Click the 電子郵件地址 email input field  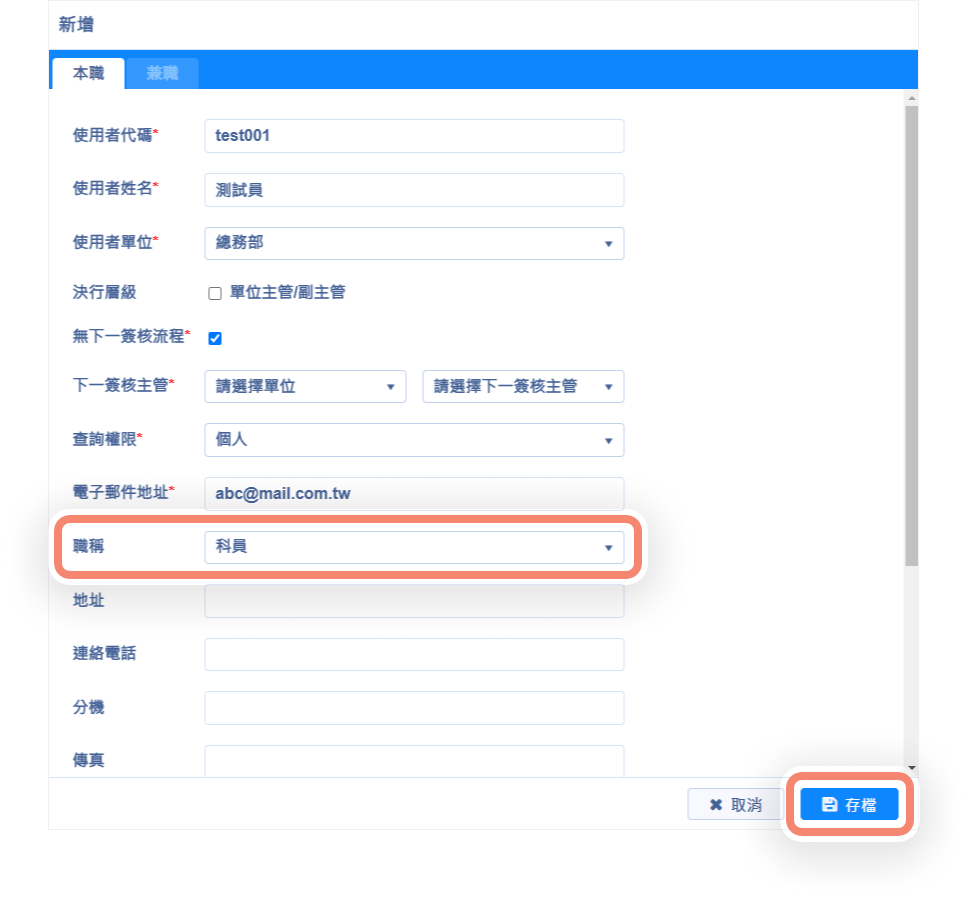point(414,493)
